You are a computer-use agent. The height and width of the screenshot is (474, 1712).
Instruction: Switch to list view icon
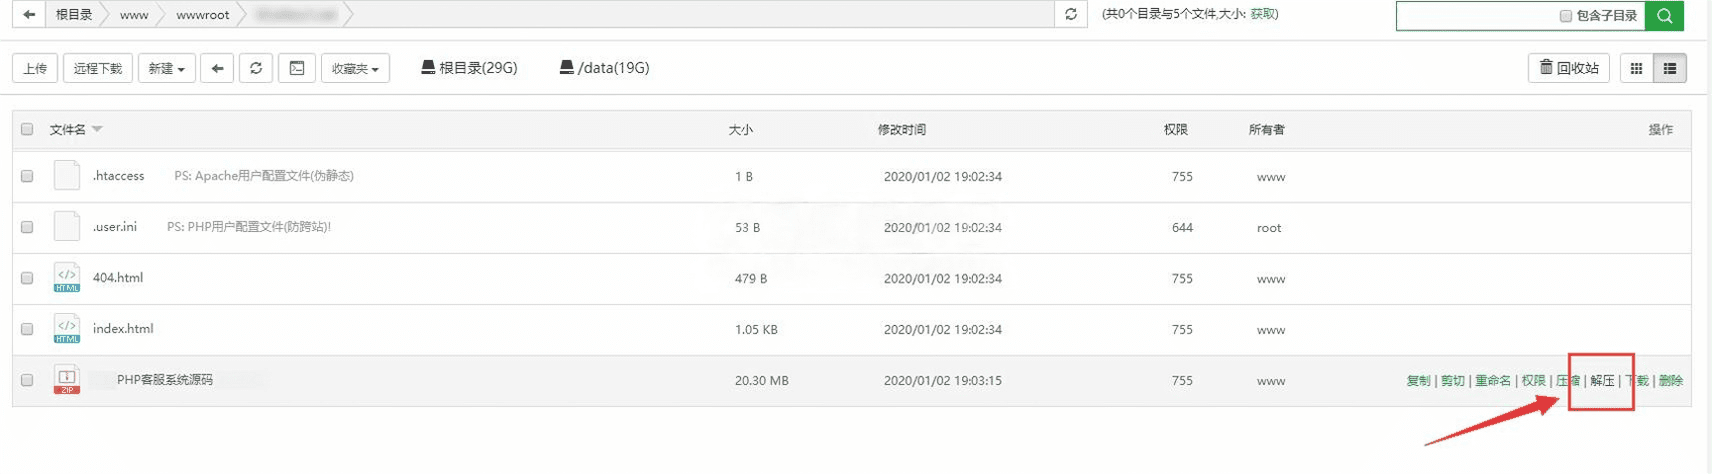point(1669,68)
